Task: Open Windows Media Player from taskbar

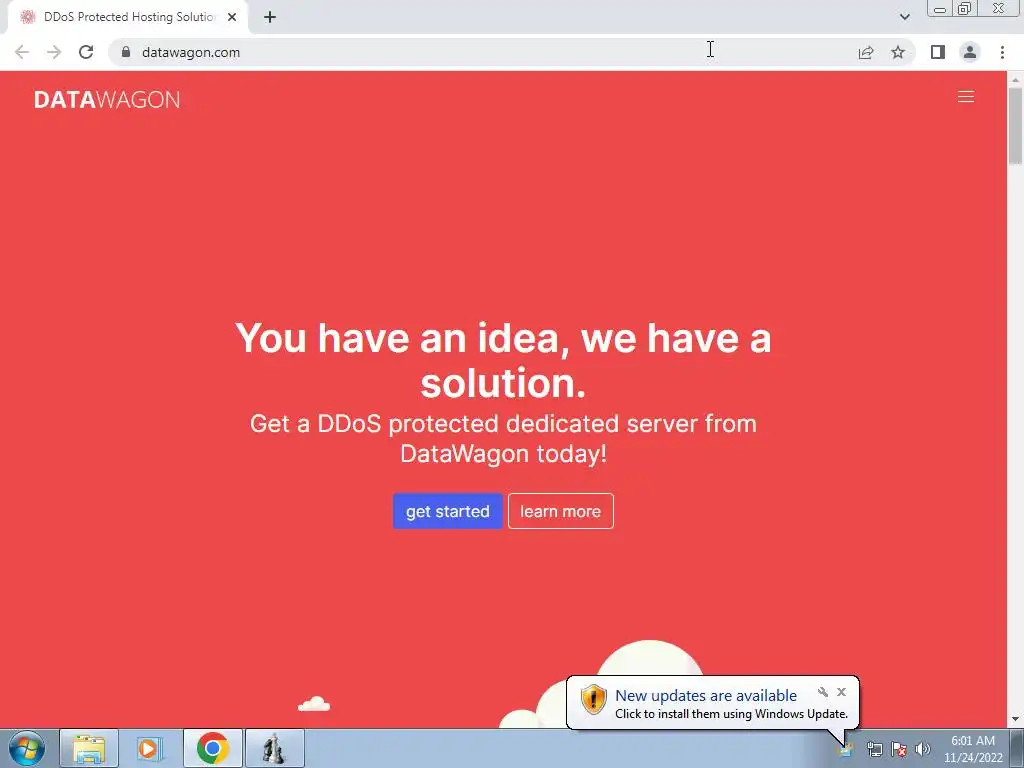Action: coord(150,748)
